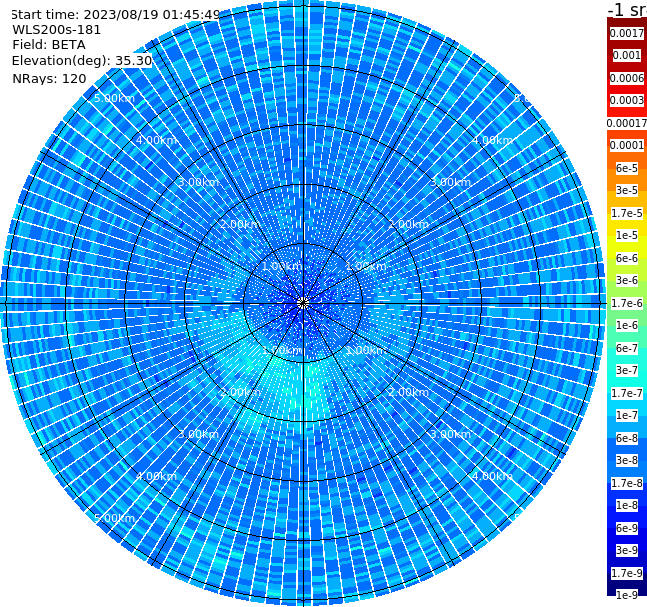Select the northwest 4.00km range ring label
Viewport: 647px width, 607px height.
click(156, 140)
